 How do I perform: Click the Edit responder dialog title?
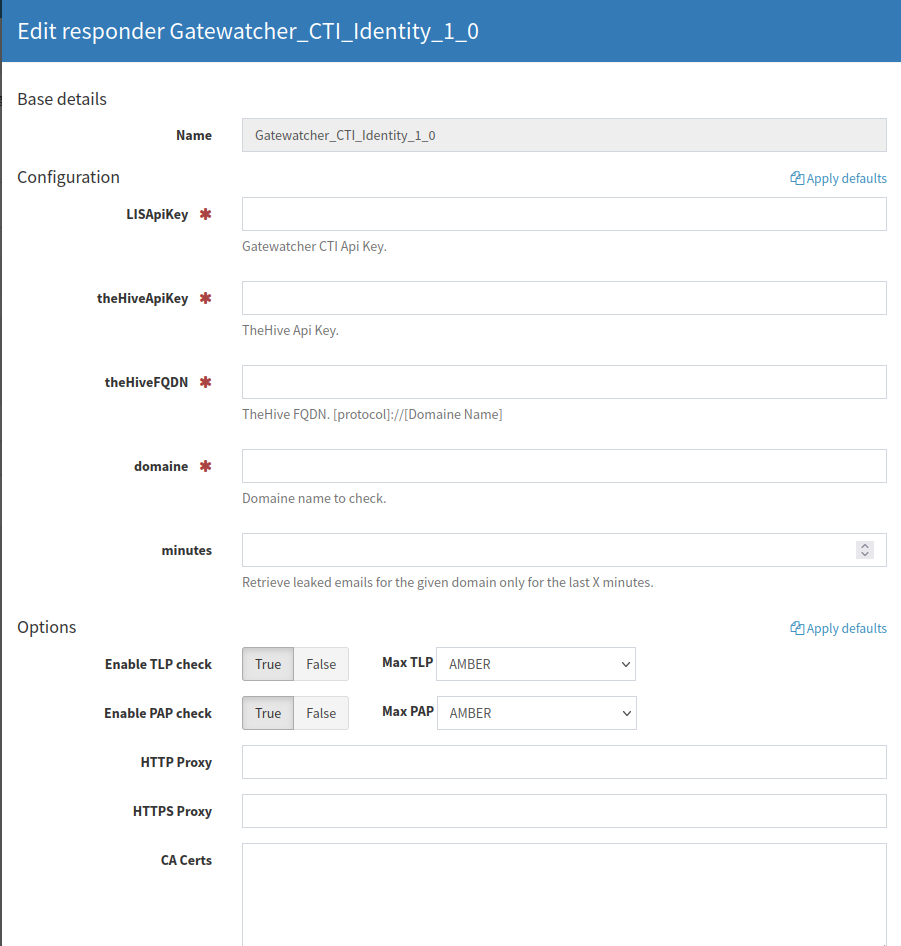click(x=248, y=31)
